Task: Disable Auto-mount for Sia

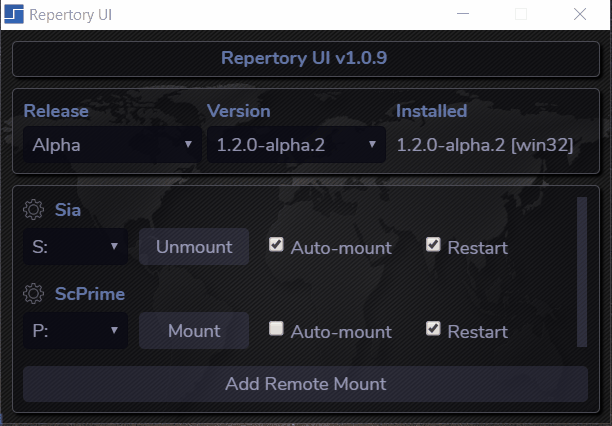Action: pyautogui.click(x=277, y=245)
